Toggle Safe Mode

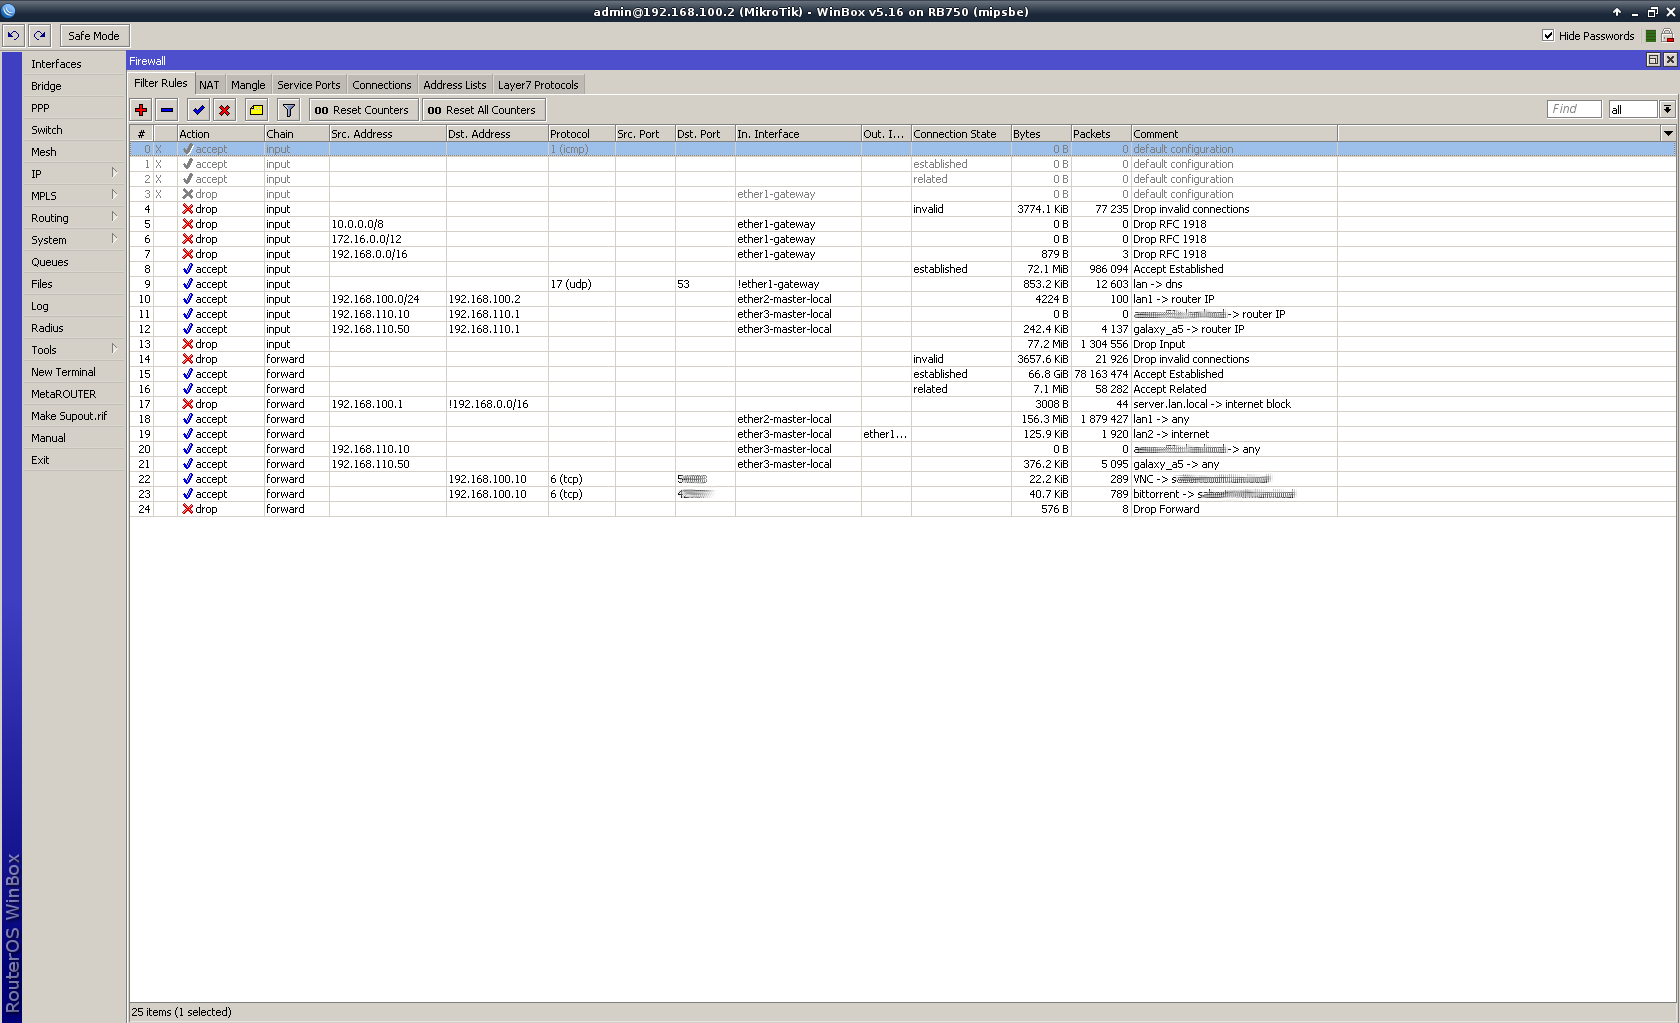point(93,35)
